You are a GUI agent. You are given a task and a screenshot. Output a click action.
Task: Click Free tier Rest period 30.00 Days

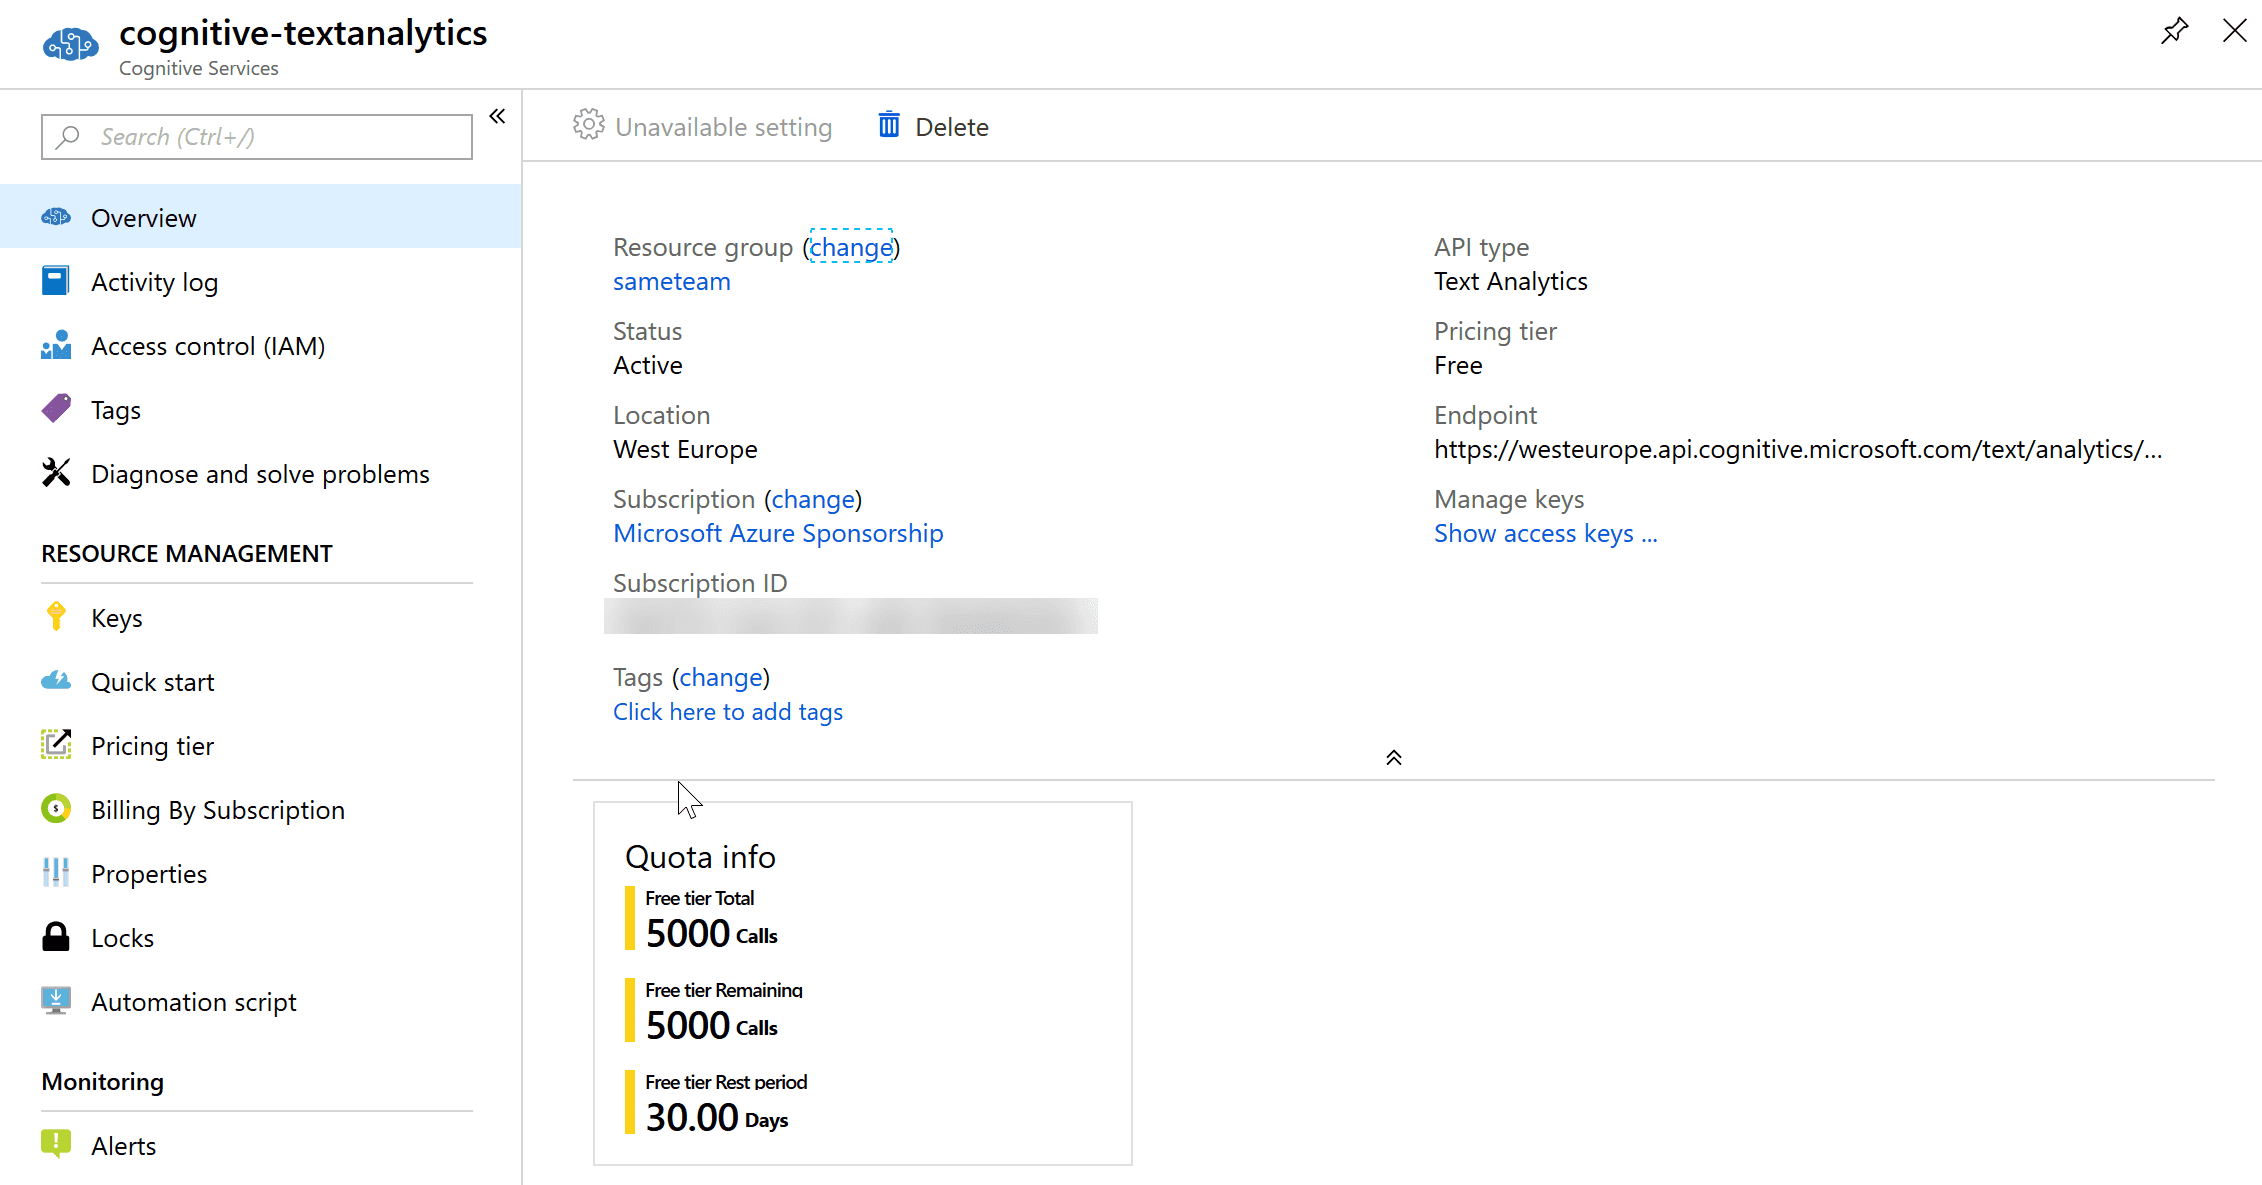click(716, 1117)
